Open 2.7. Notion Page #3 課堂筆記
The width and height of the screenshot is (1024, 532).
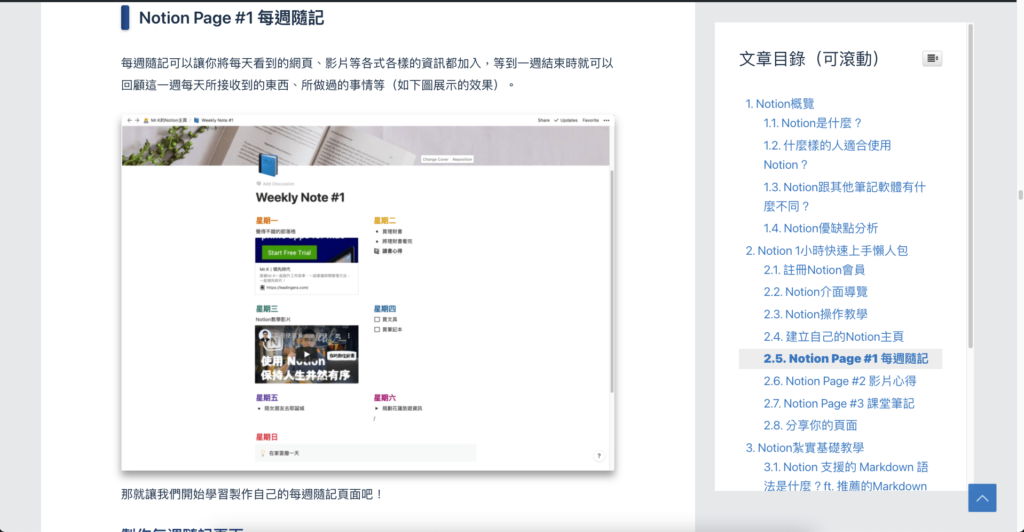pyautogui.click(x=839, y=403)
